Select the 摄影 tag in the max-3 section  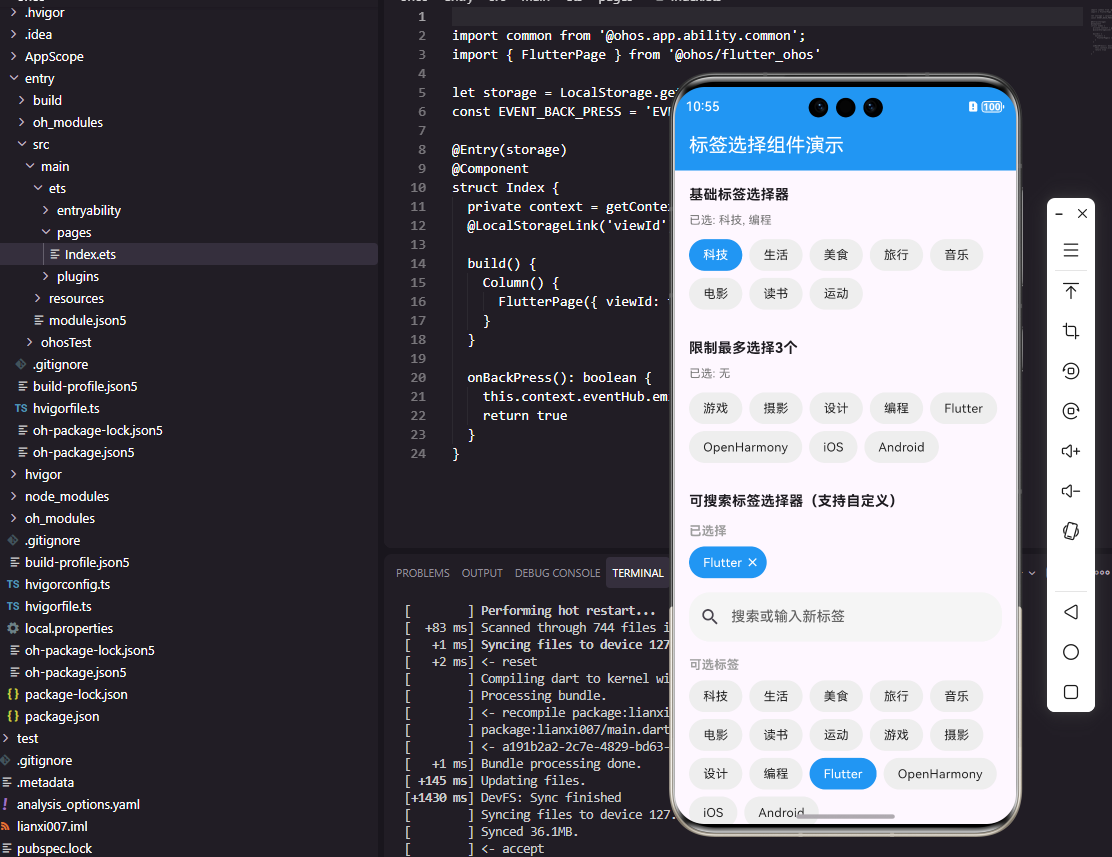tap(776, 409)
